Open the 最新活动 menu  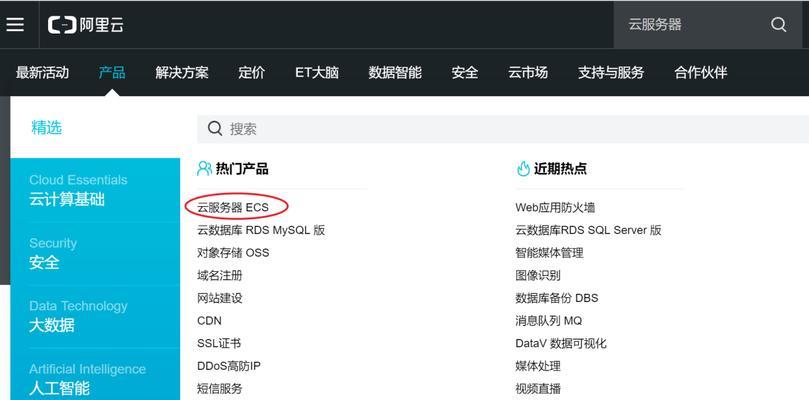coord(42,73)
